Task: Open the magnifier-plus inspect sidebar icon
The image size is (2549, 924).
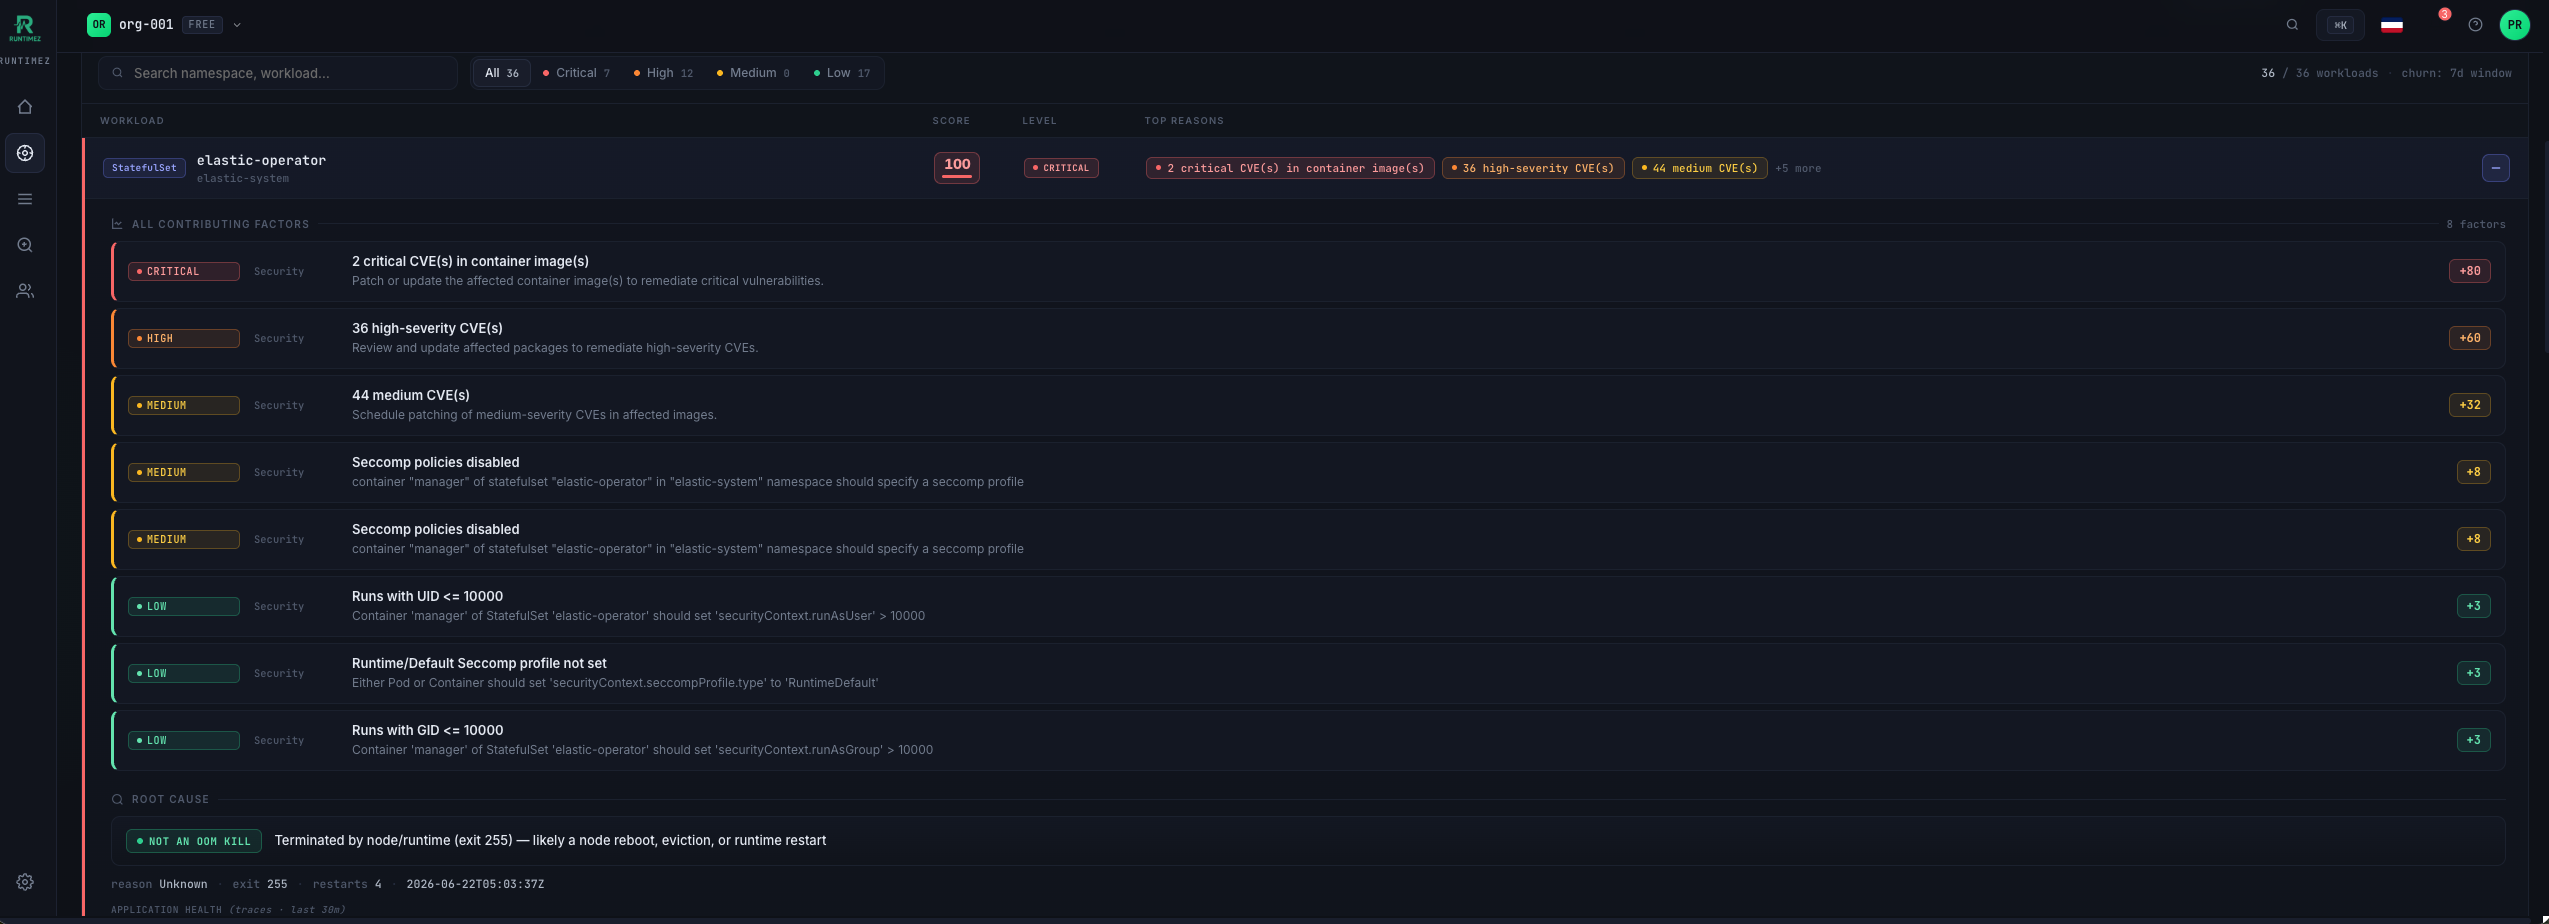Action: click(25, 245)
